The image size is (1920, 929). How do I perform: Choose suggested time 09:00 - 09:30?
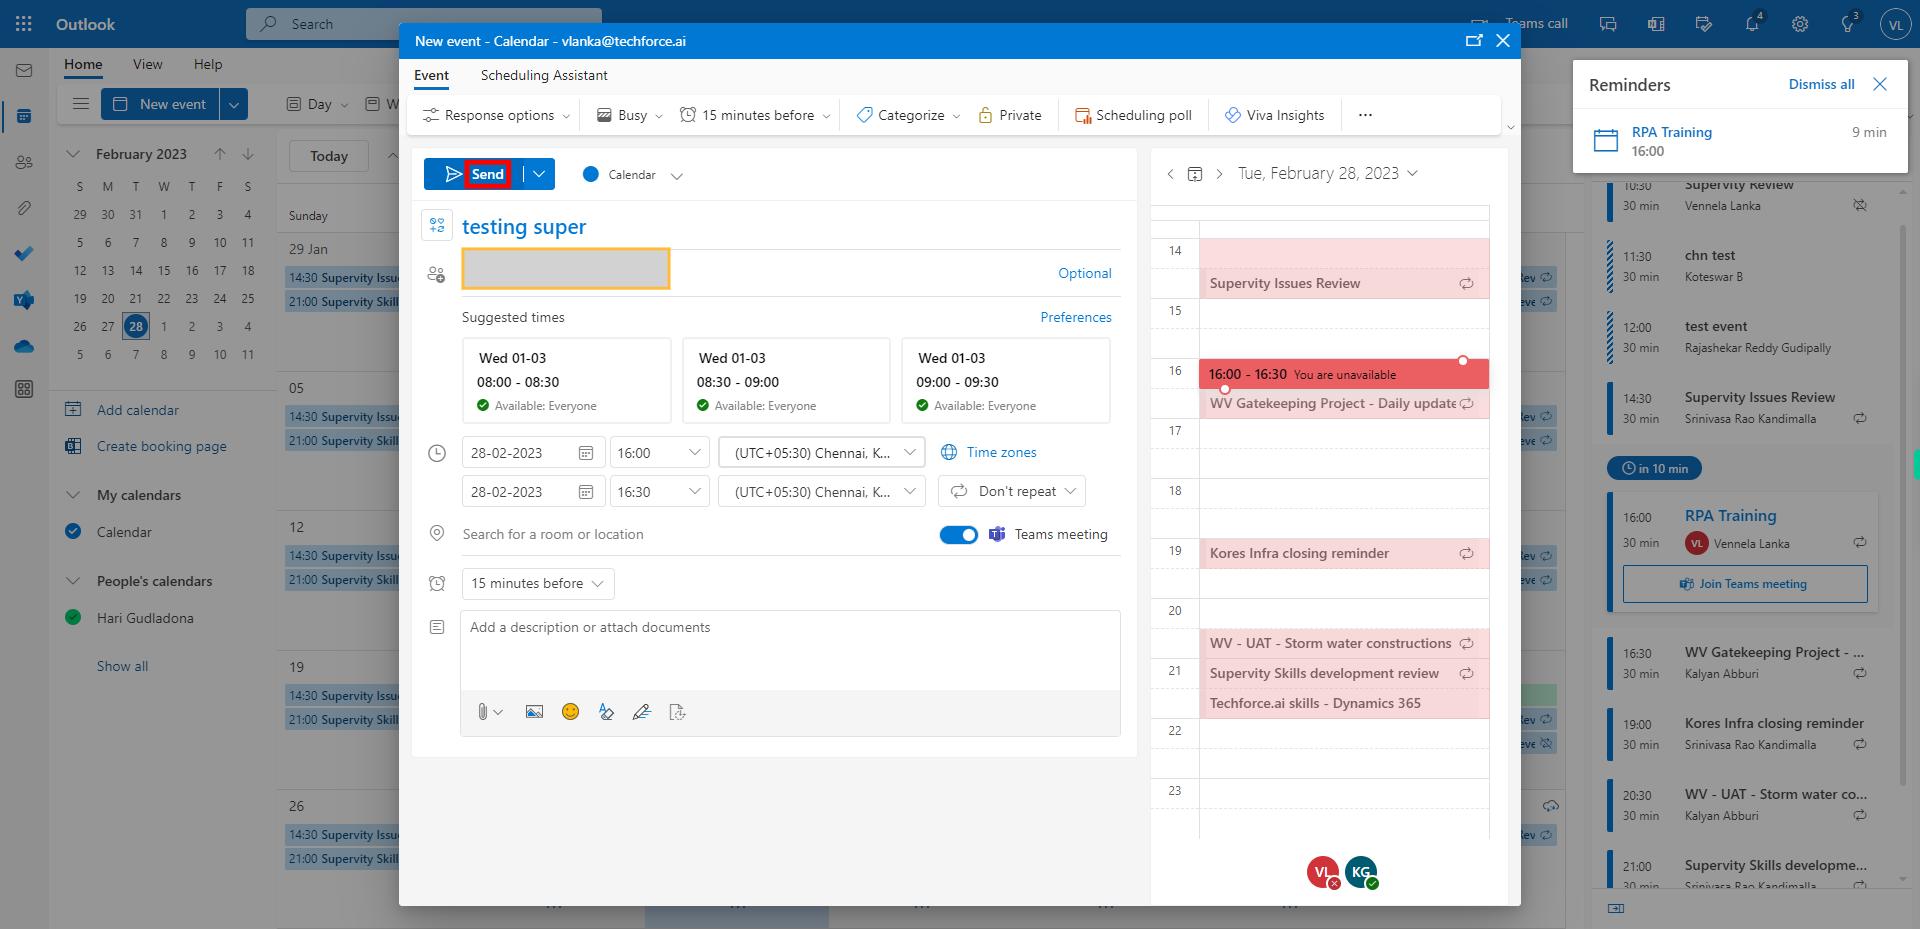click(x=1006, y=381)
